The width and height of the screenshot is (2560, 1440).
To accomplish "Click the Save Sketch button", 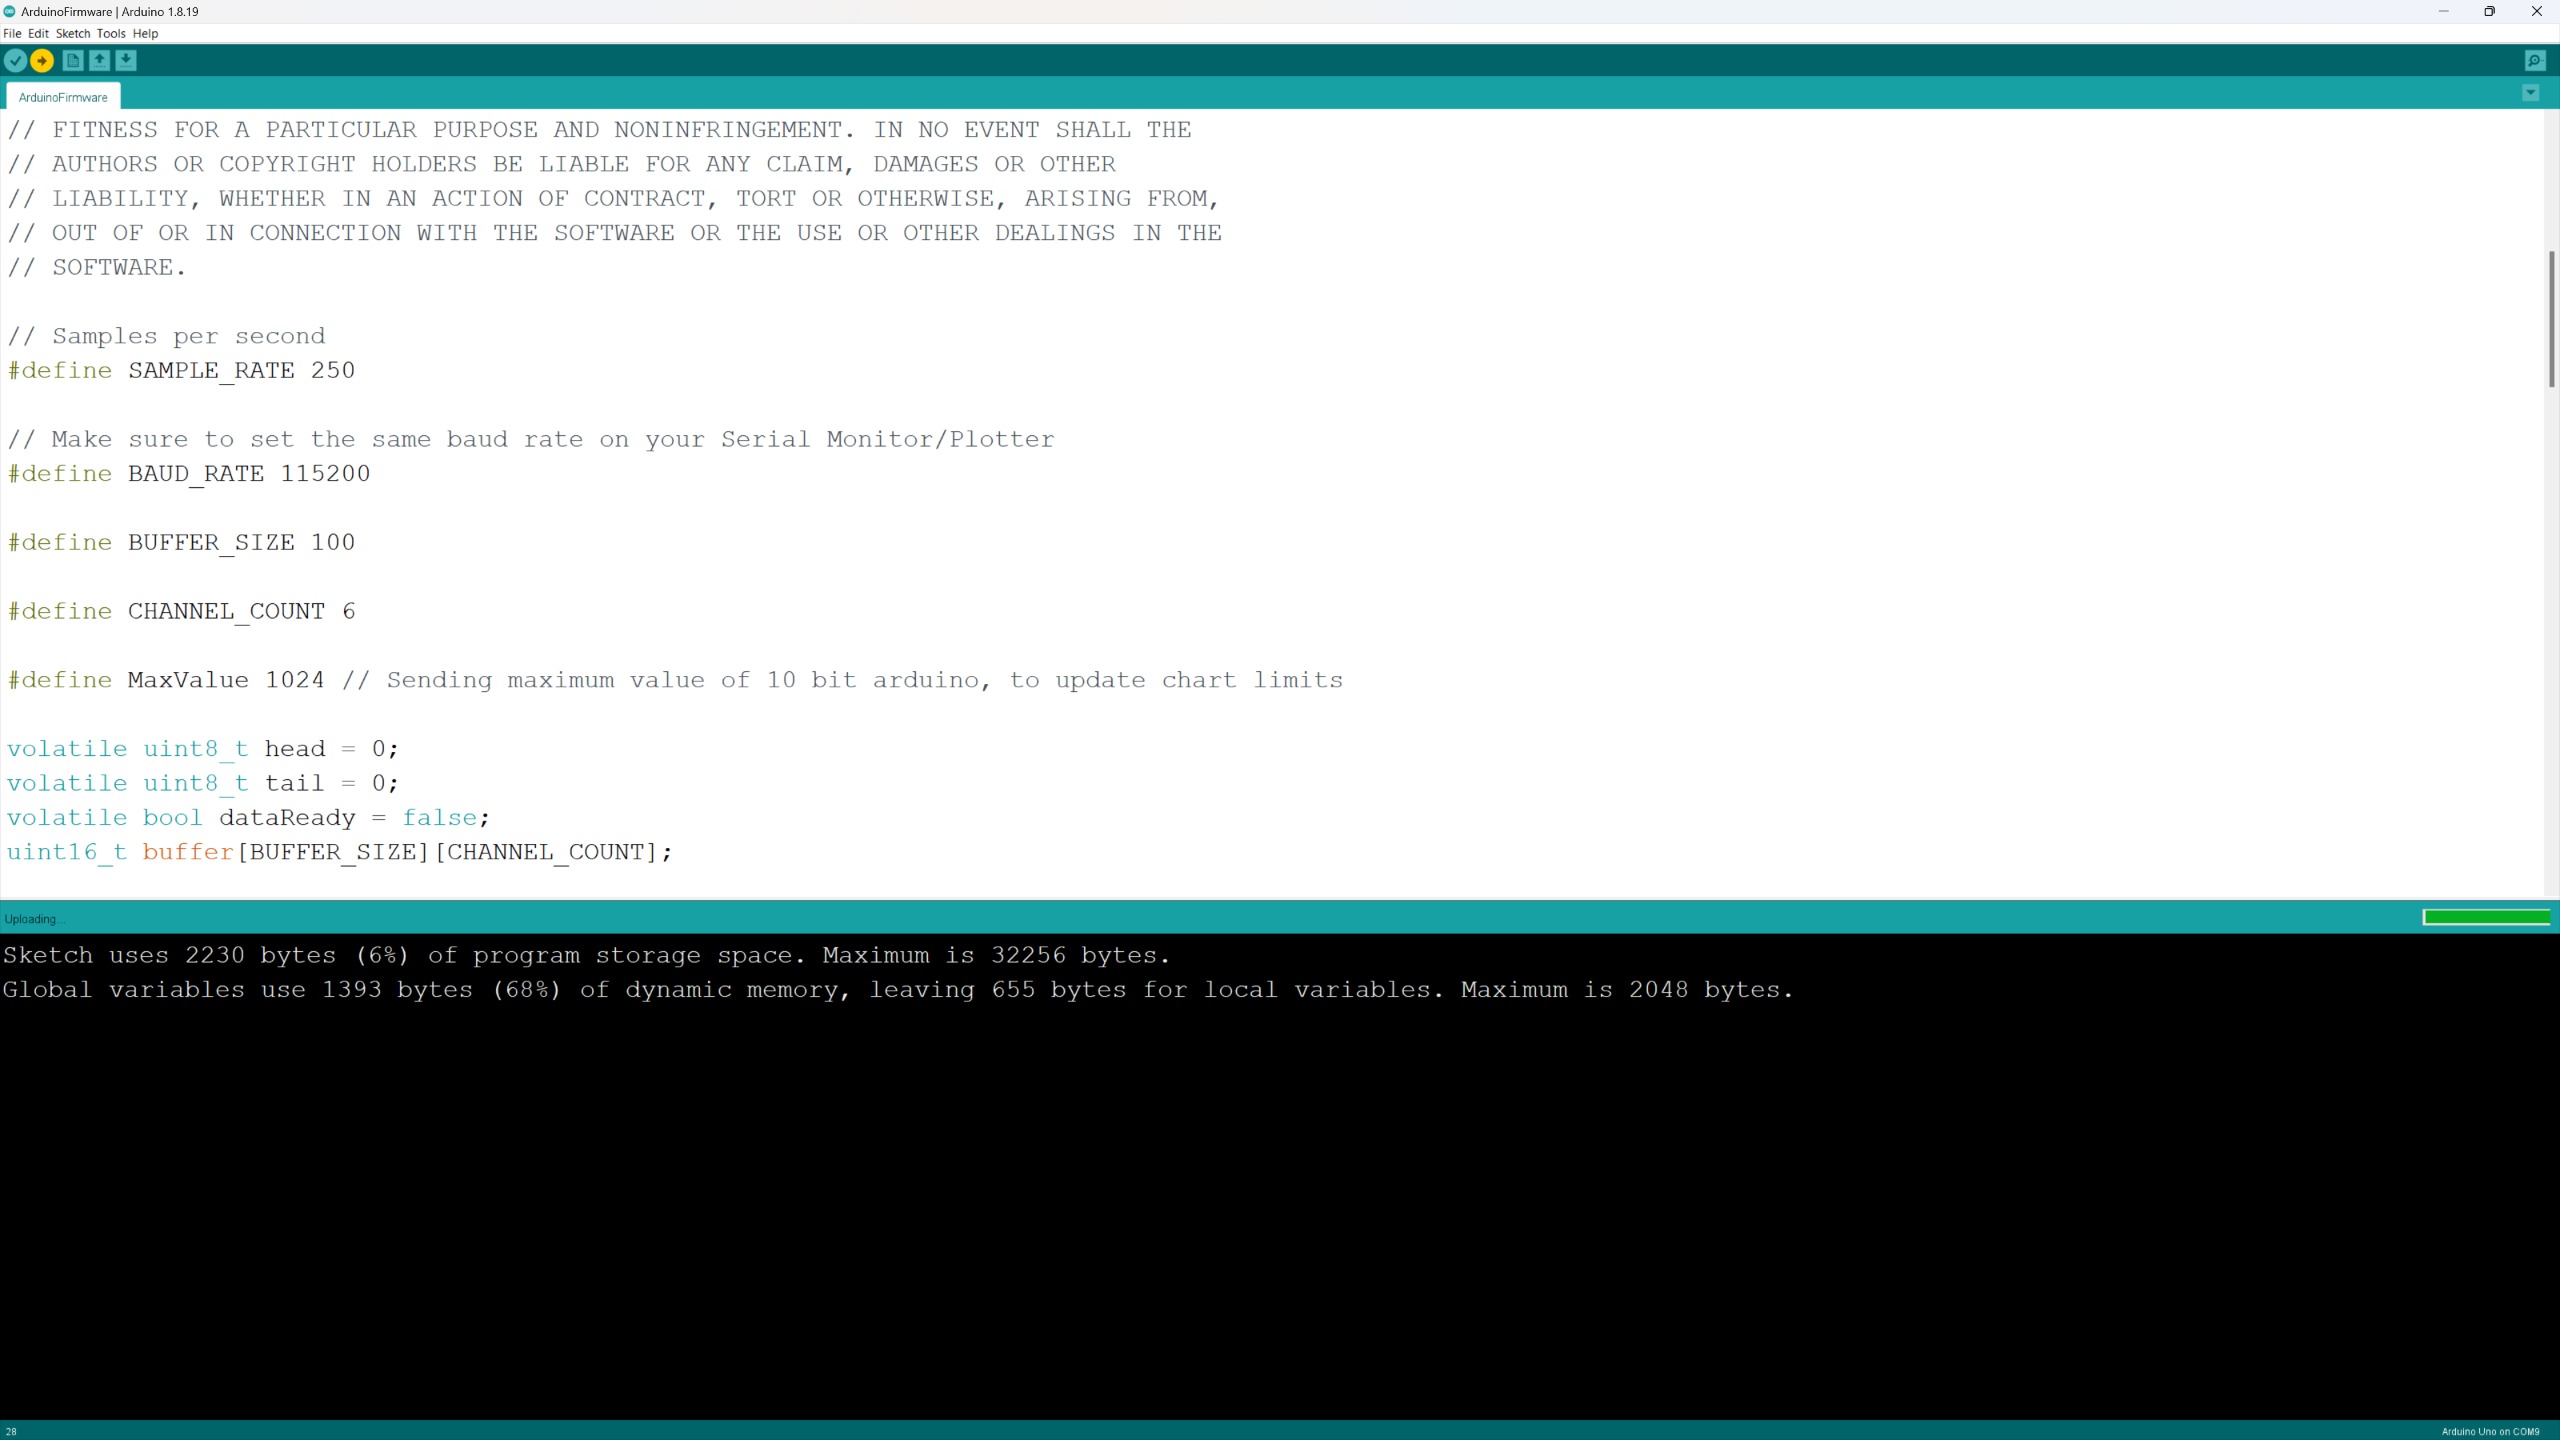I will (x=125, y=60).
